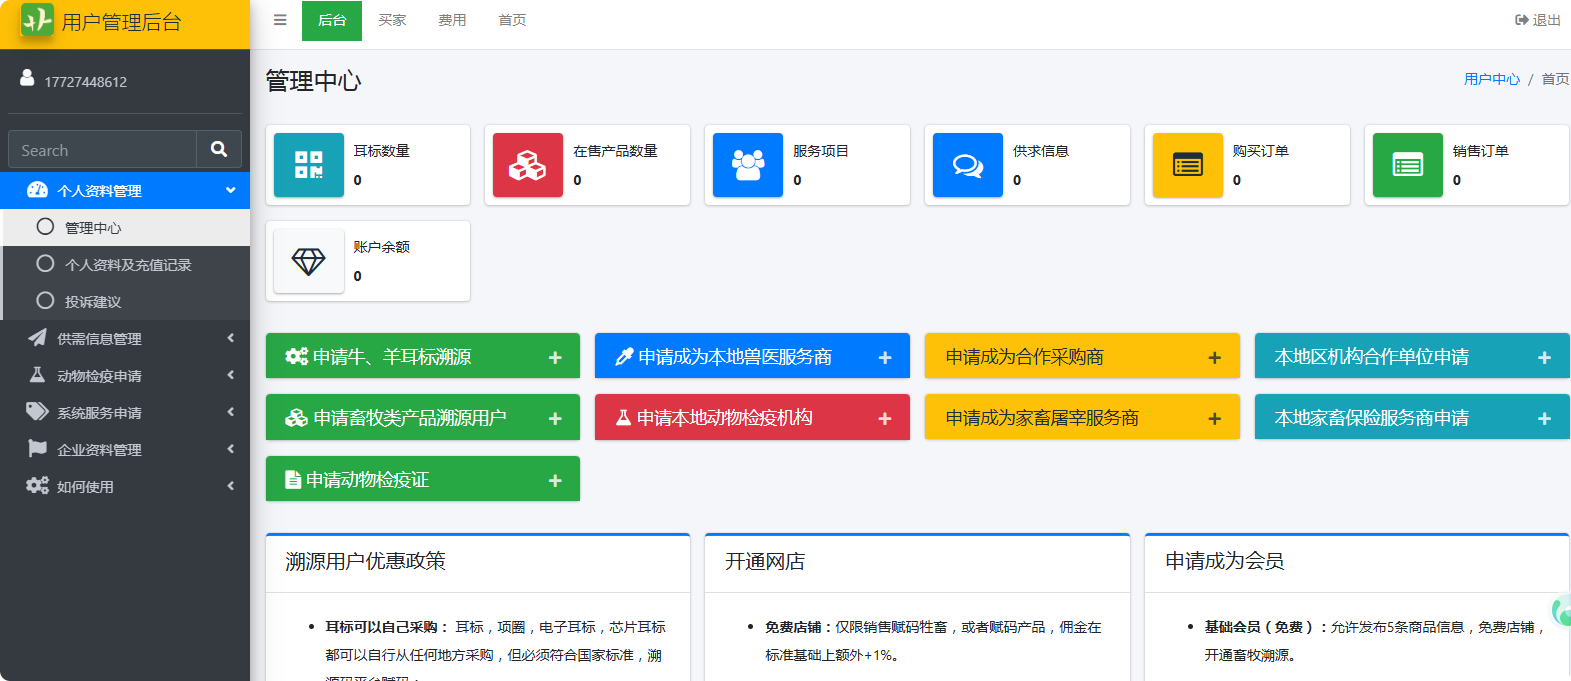Click the dashboard icon beside 个人资料管理
The height and width of the screenshot is (681, 1571).
(37, 190)
